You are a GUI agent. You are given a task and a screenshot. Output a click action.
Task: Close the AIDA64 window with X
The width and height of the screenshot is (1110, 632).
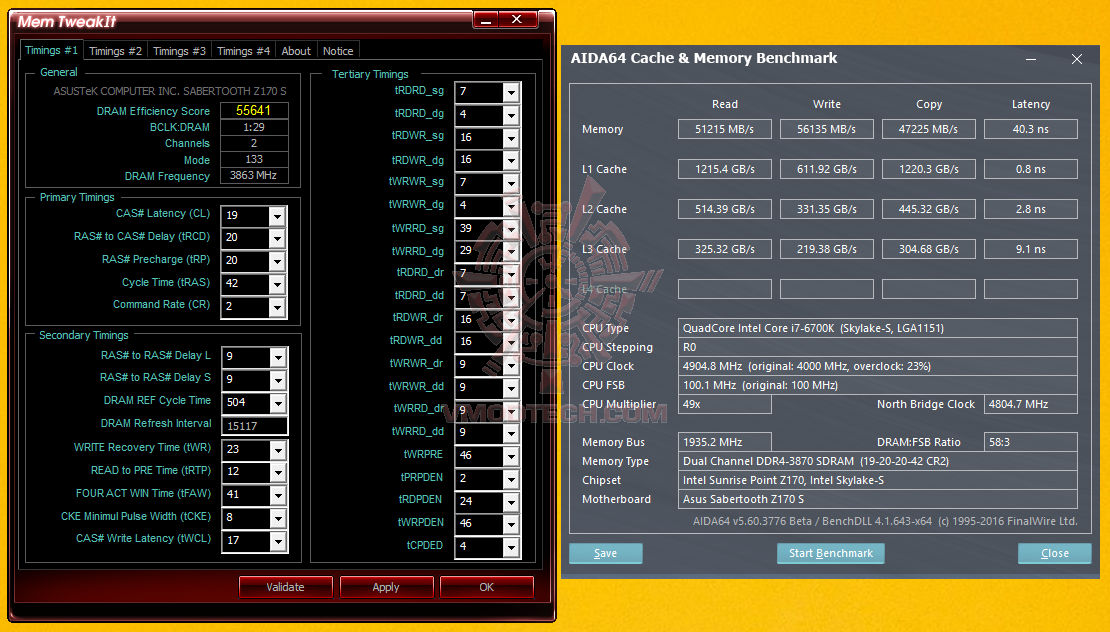(x=1077, y=59)
